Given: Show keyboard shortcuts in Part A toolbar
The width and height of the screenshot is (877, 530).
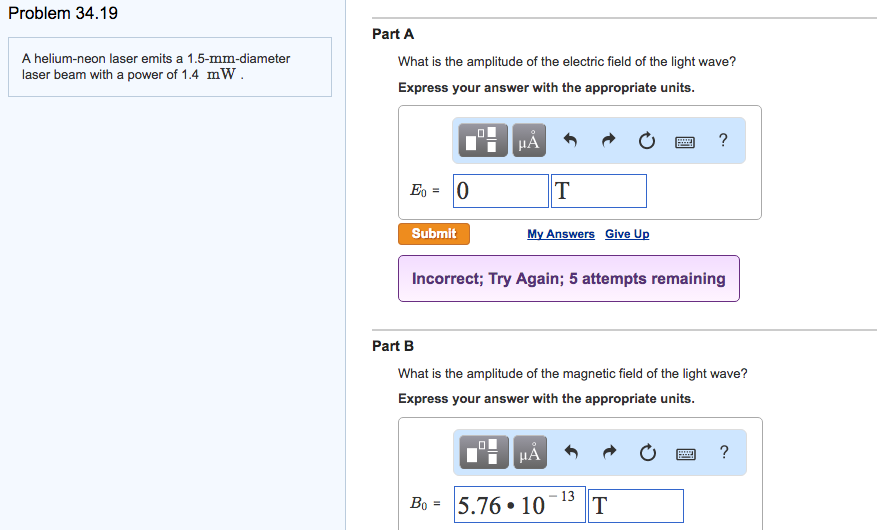Looking at the screenshot, I should click(x=685, y=141).
